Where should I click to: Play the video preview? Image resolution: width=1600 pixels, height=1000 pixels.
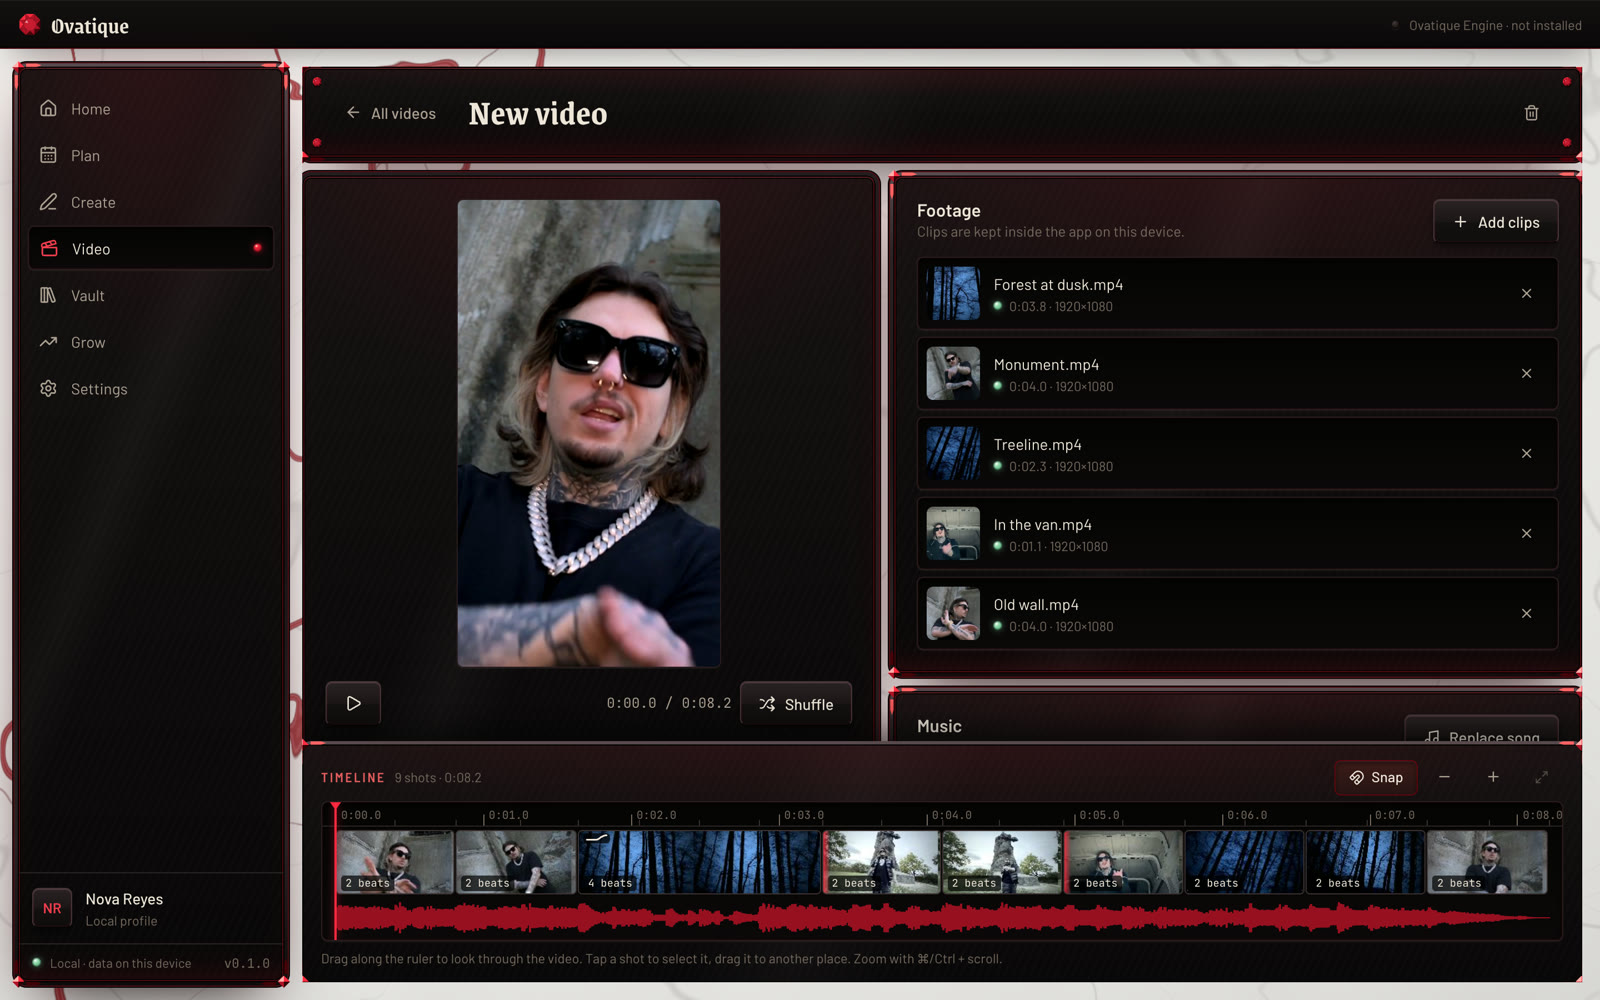(353, 703)
